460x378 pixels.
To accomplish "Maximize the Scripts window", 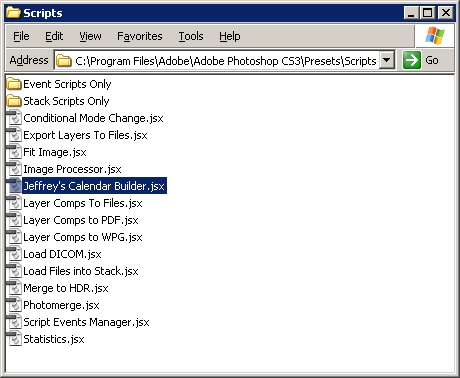I will pyautogui.click(x=427, y=13).
